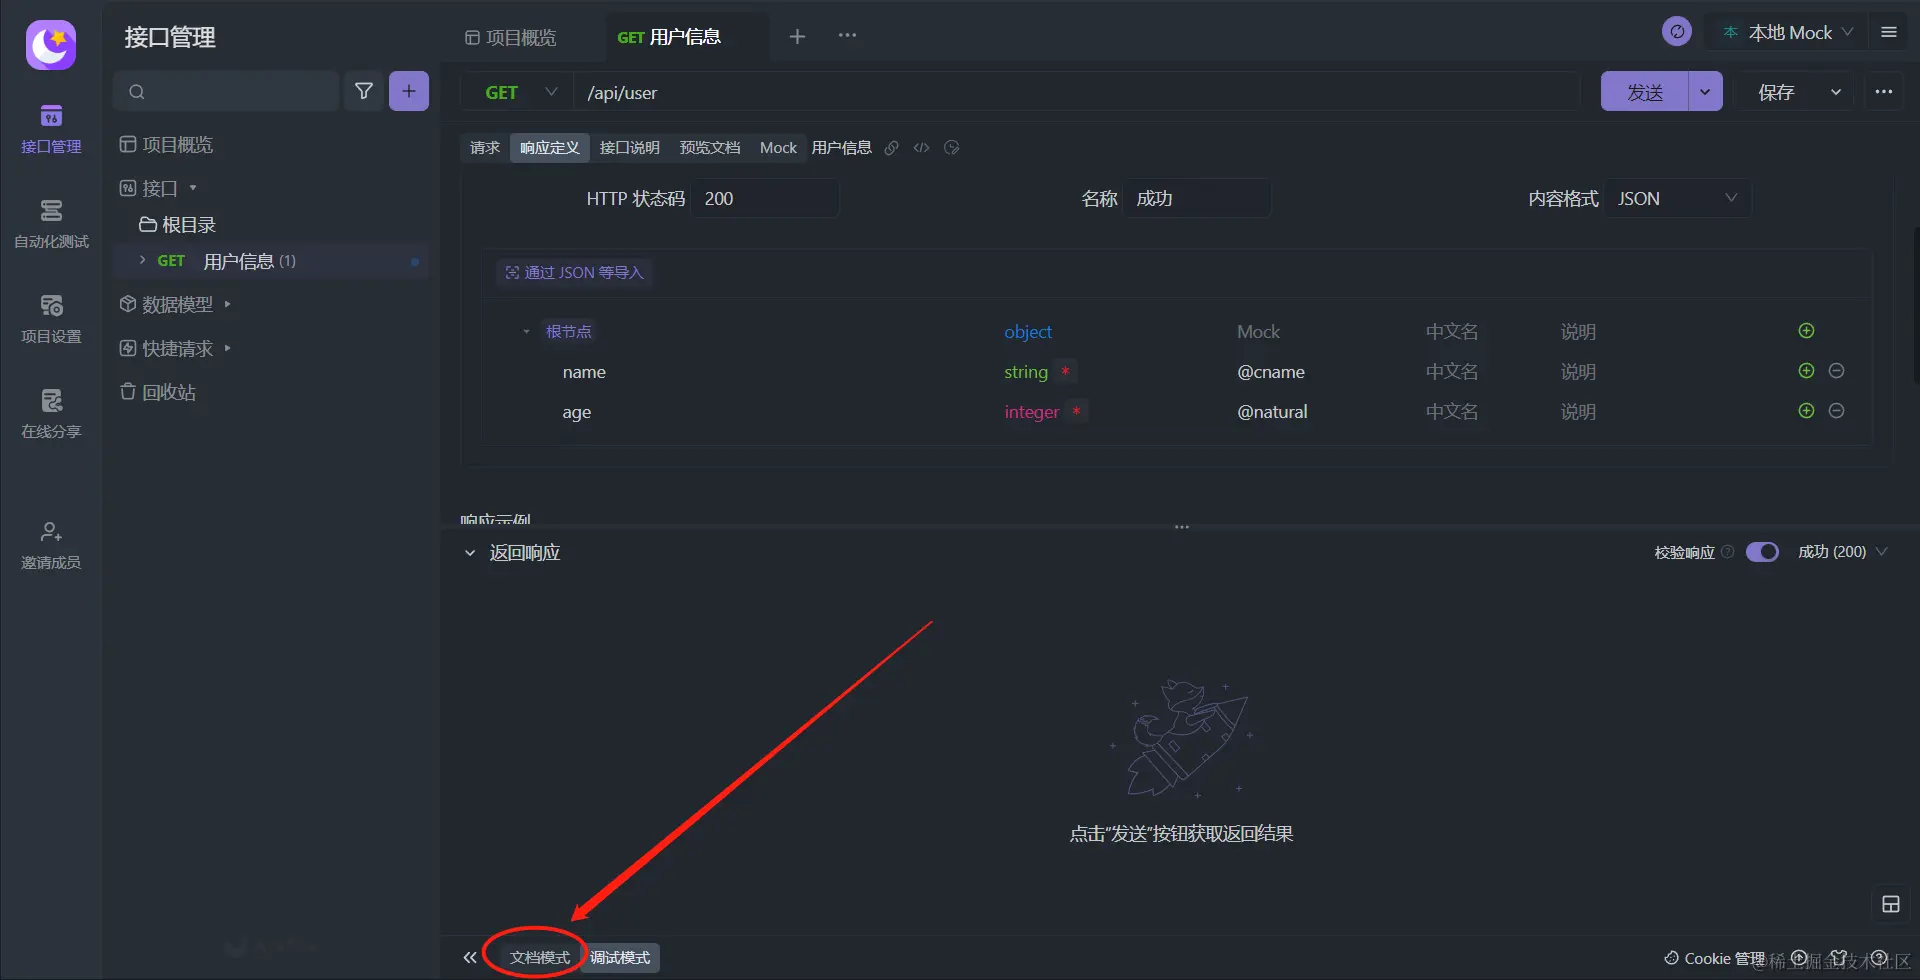
Task: Open the GET method dropdown
Action: [x=517, y=92]
